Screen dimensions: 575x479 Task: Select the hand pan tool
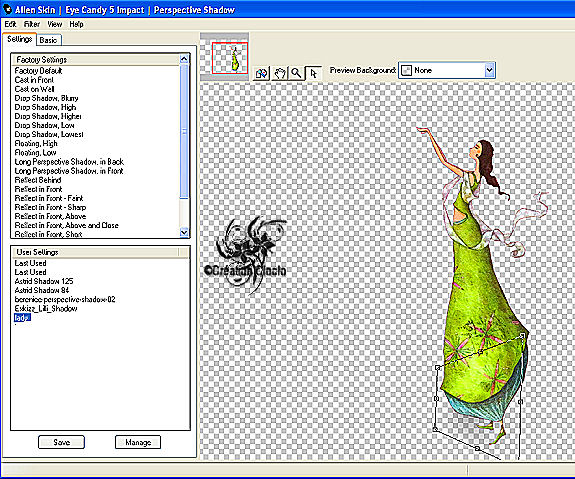tap(280, 73)
